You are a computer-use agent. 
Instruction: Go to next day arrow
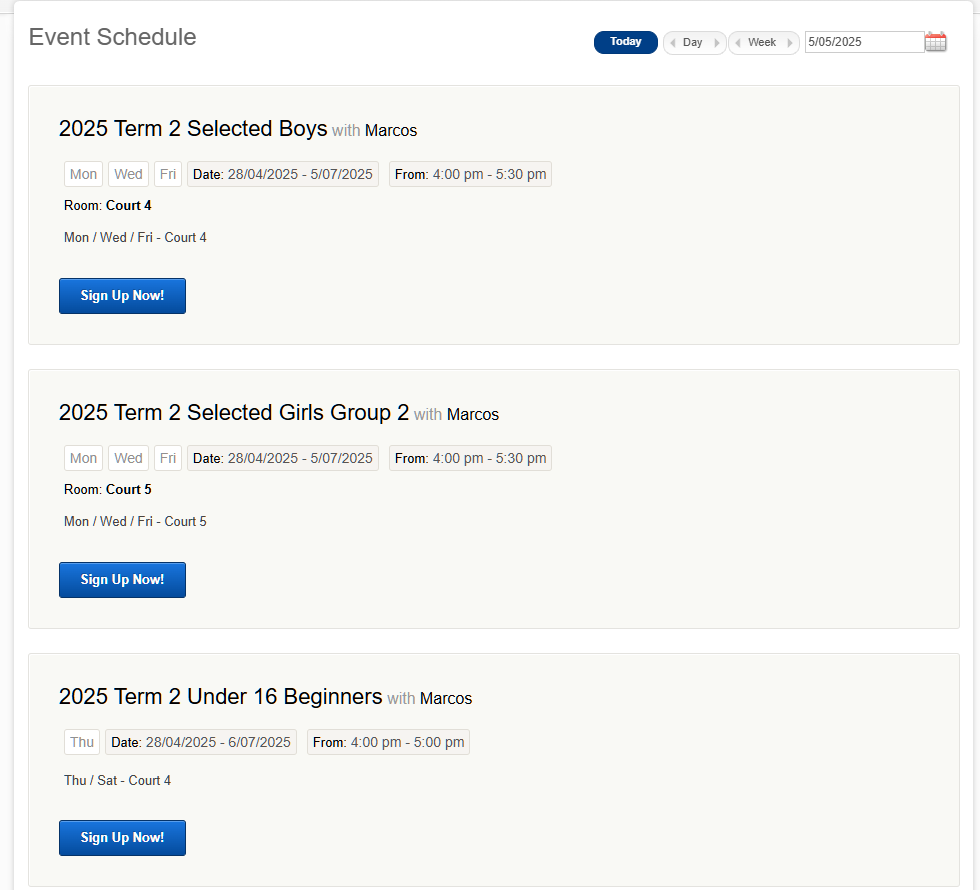click(716, 42)
